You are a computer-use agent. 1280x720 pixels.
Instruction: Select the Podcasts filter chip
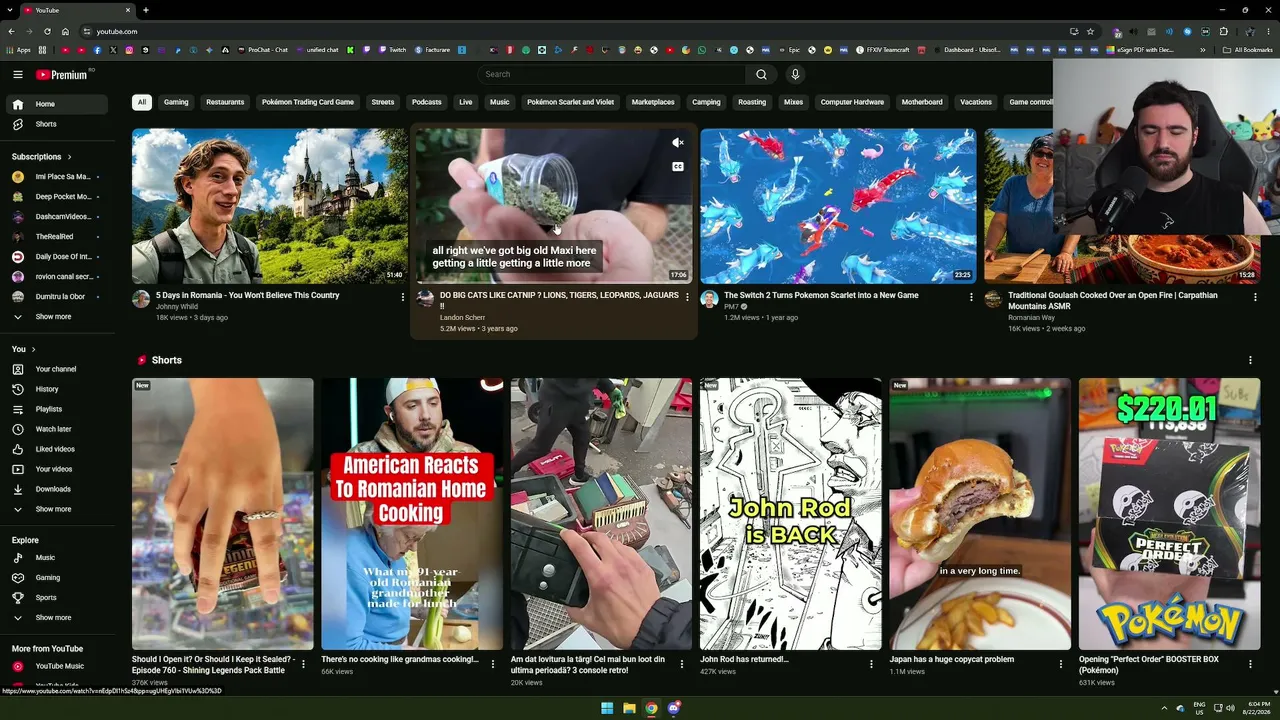[x=426, y=102]
